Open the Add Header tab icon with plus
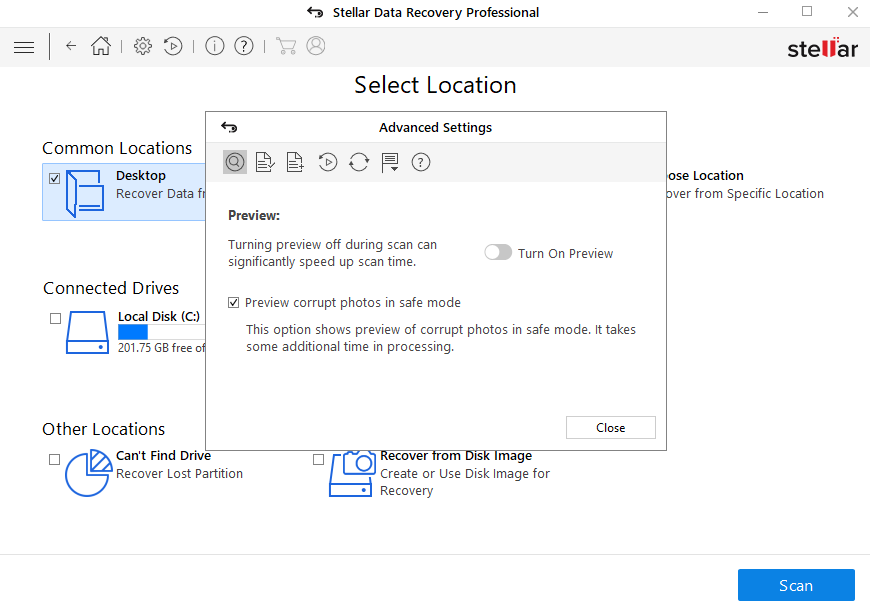 [x=295, y=162]
